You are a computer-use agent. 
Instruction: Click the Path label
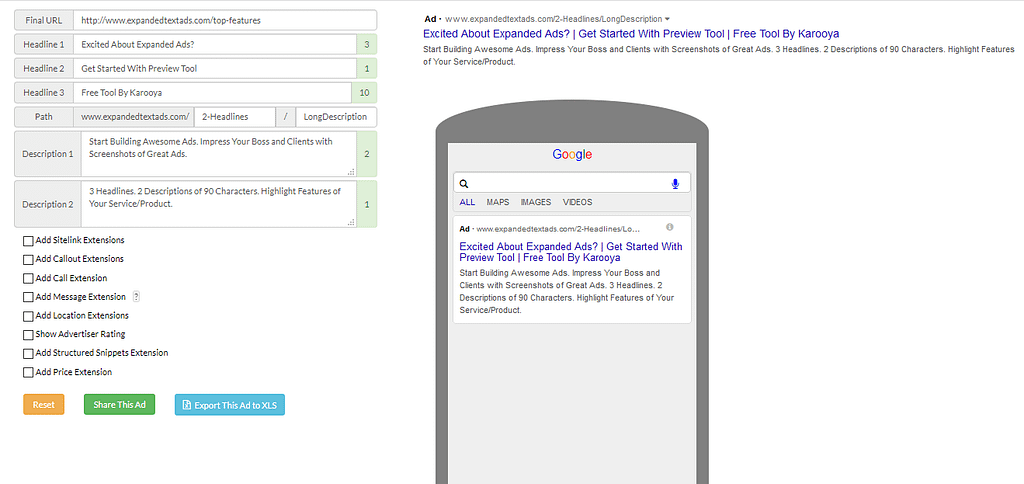(44, 118)
